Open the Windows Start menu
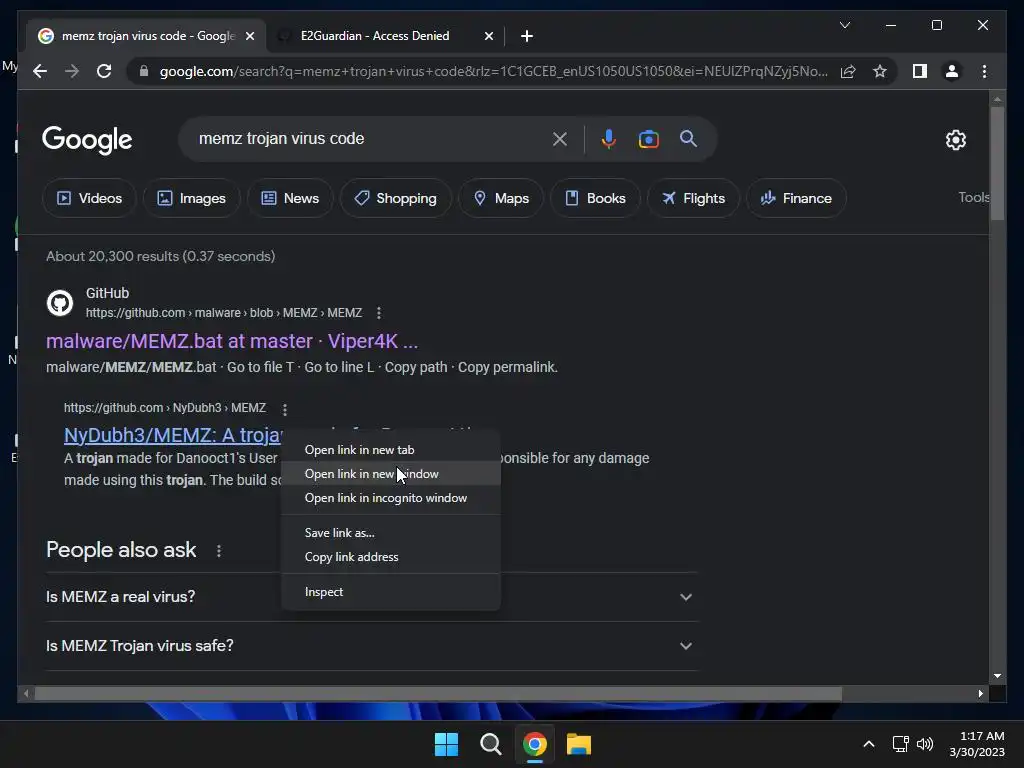The height and width of the screenshot is (768, 1024). tap(447, 744)
